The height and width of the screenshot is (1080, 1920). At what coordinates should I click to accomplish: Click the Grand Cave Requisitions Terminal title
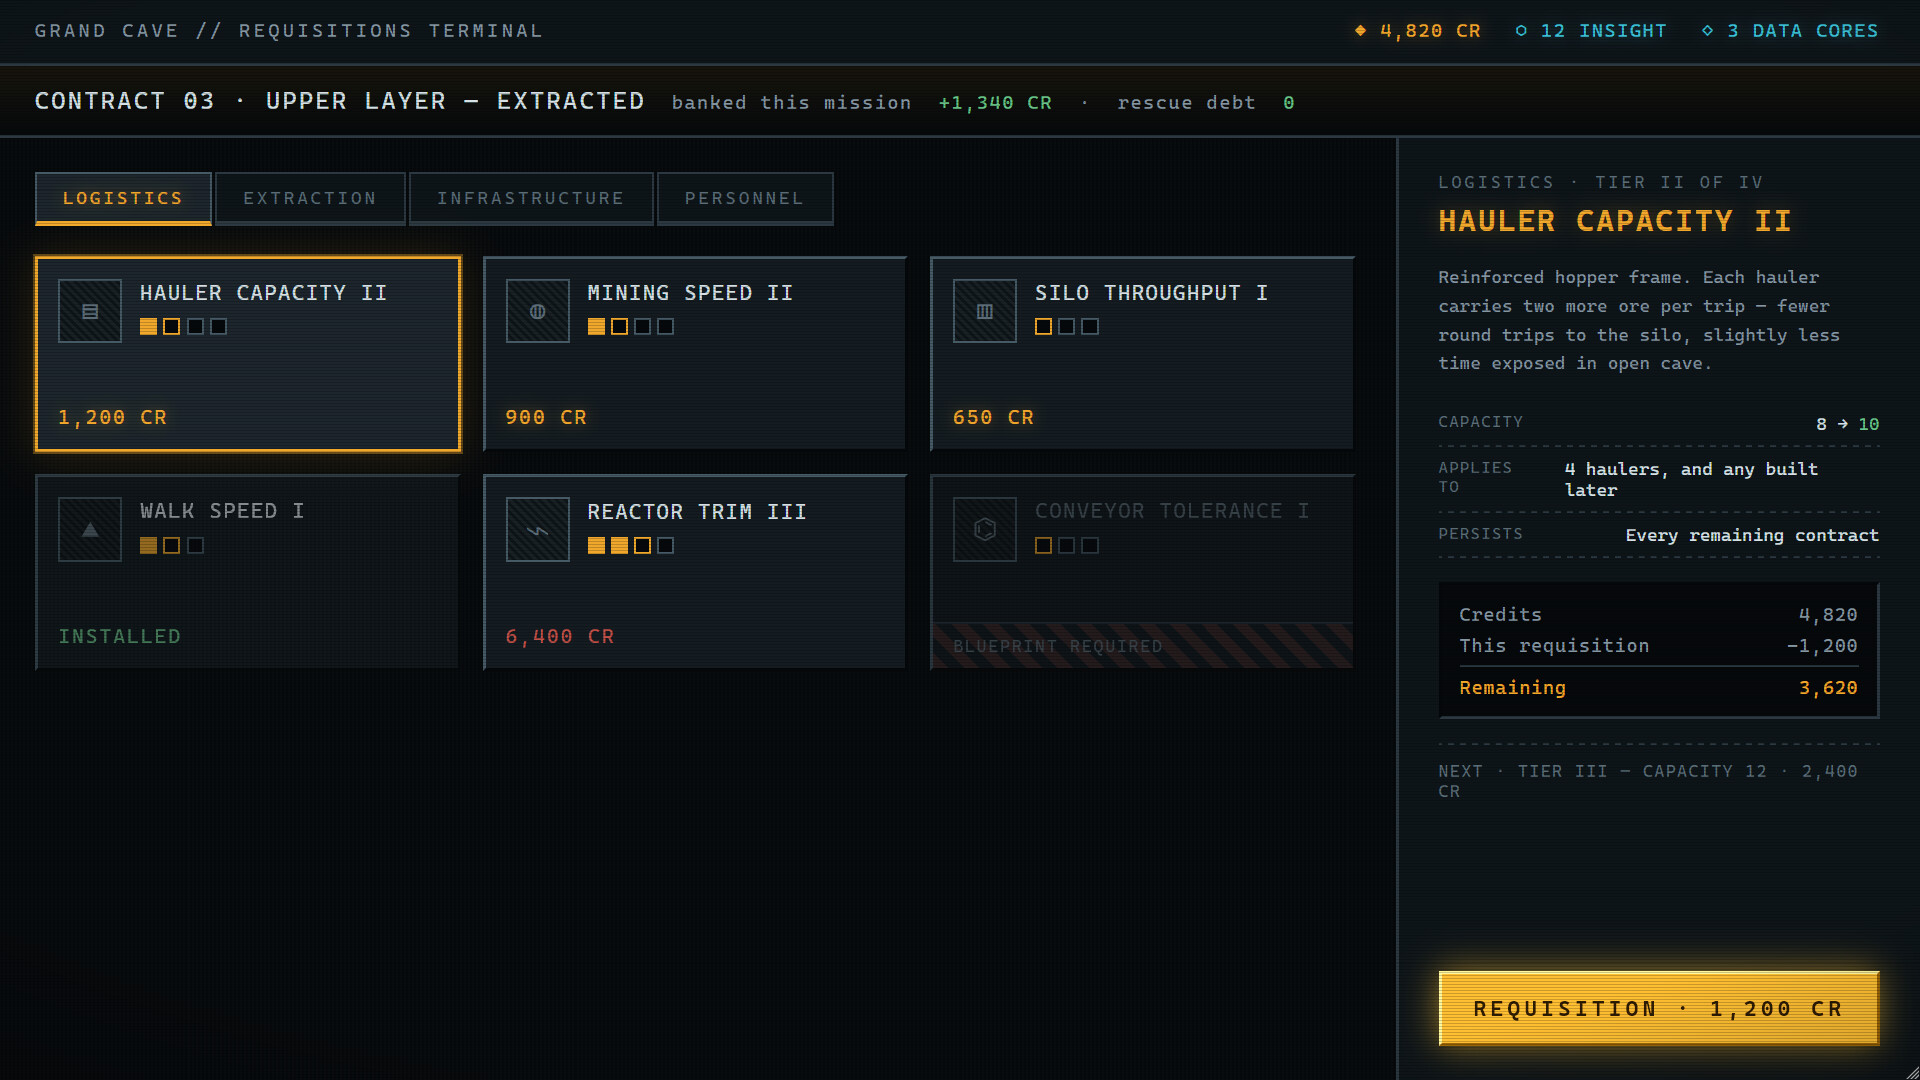[289, 31]
